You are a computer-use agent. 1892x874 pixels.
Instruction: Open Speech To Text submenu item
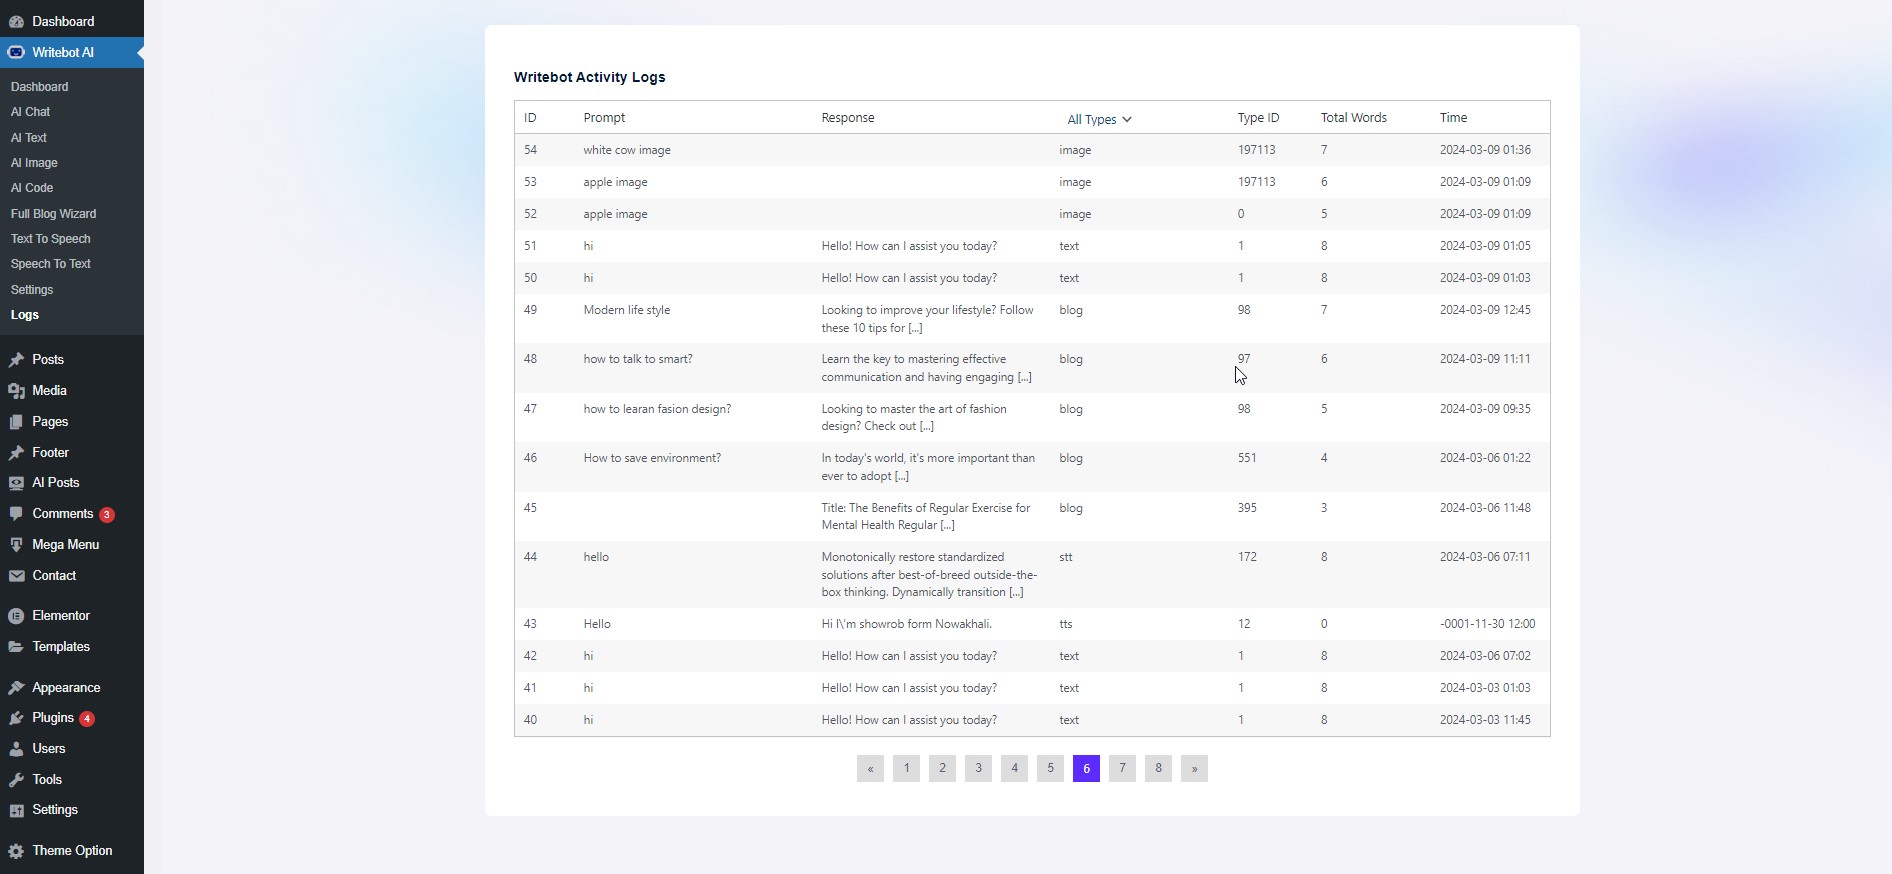click(51, 264)
